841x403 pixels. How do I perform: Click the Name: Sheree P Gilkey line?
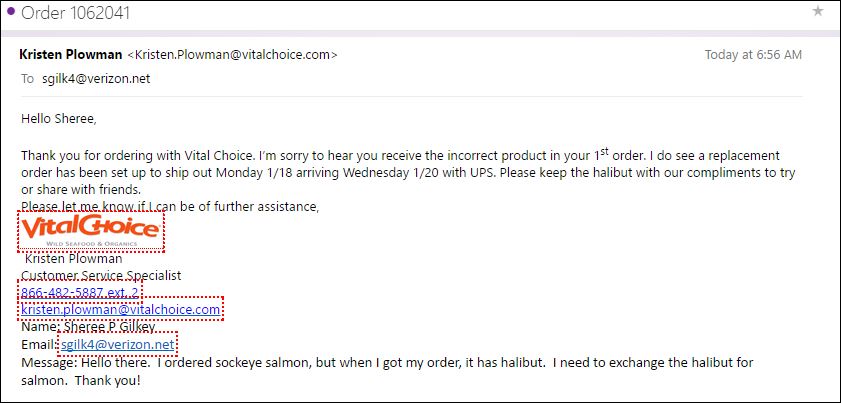pyautogui.click(x=88, y=327)
